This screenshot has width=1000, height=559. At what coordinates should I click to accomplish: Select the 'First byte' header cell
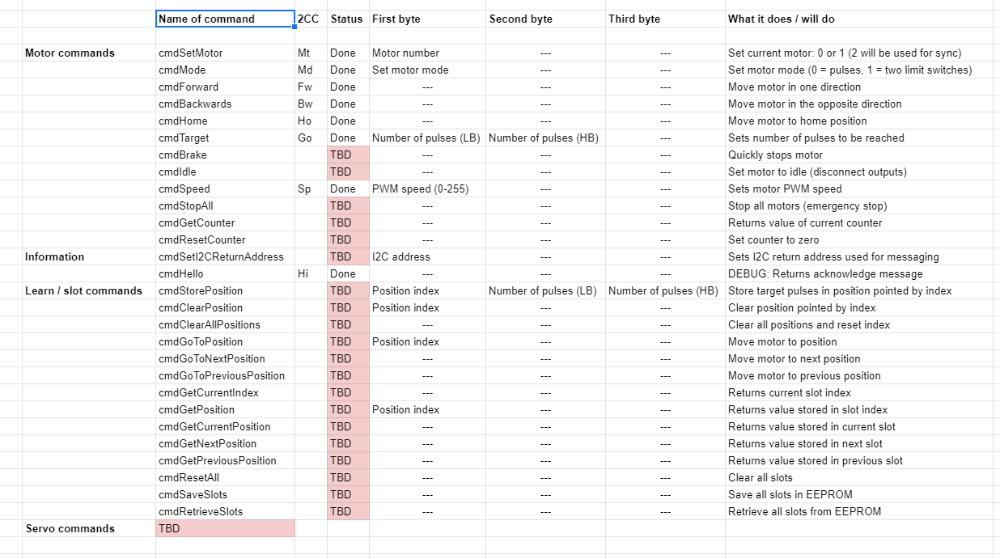[427, 19]
